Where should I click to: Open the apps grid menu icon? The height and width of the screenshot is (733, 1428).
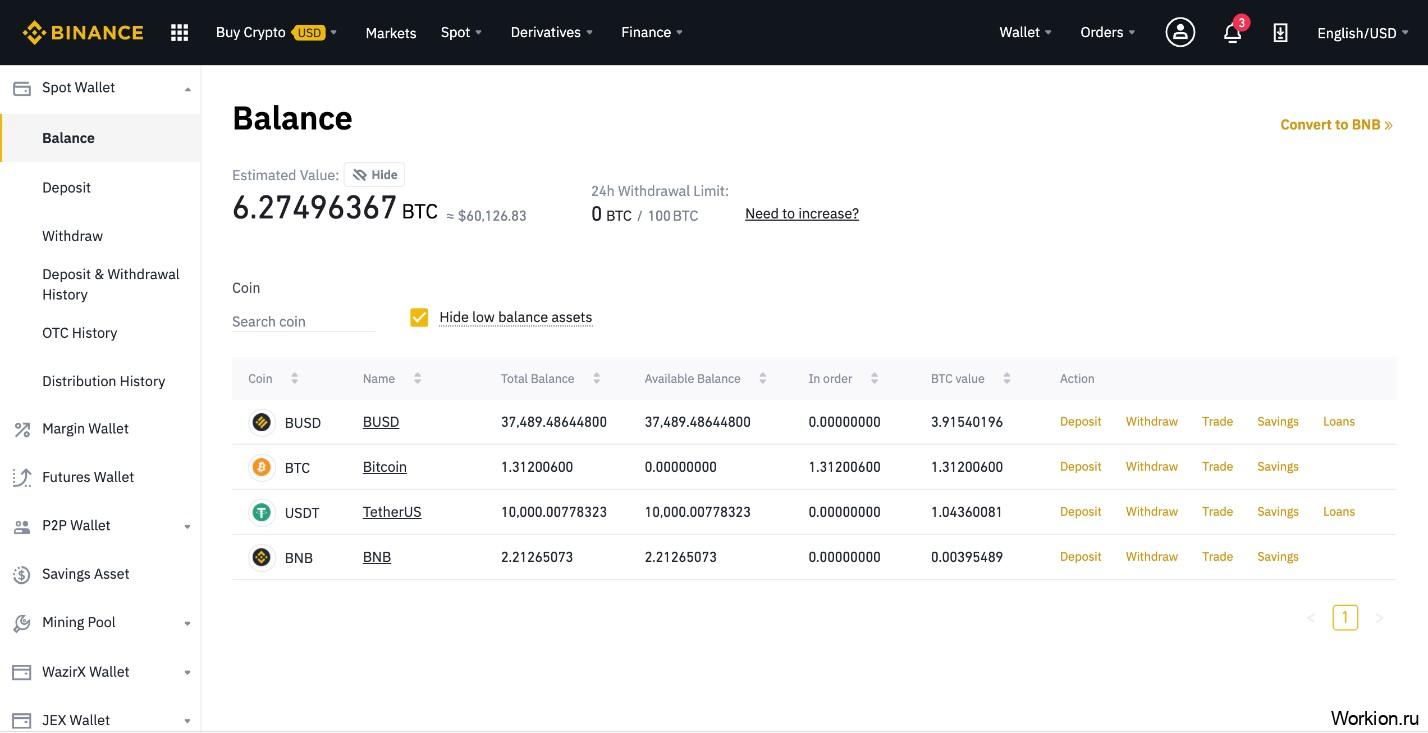pyautogui.click(x=180, y=32)
